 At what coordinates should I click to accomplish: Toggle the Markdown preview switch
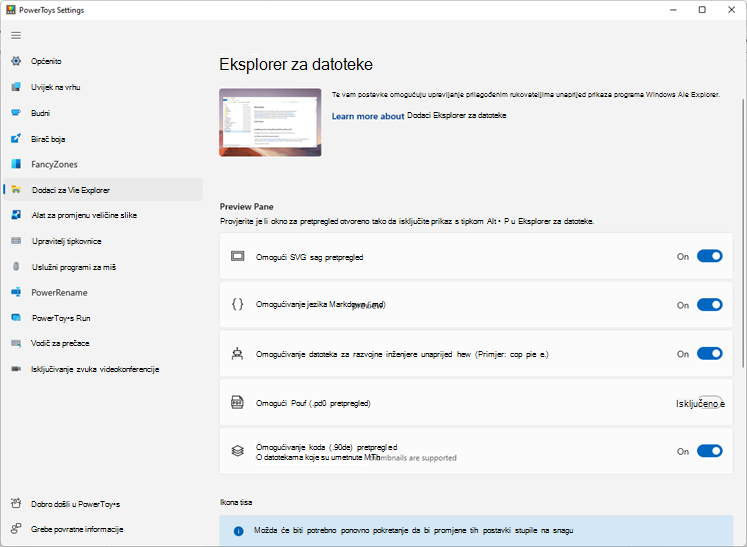[709, 305]
